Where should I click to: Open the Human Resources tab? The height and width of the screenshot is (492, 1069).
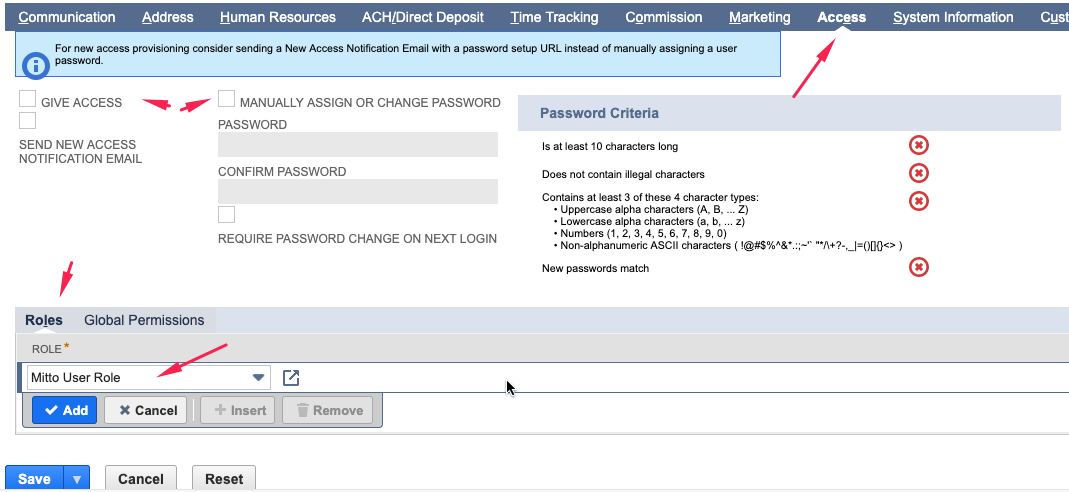pyautogui.click(x=278, y=17)
